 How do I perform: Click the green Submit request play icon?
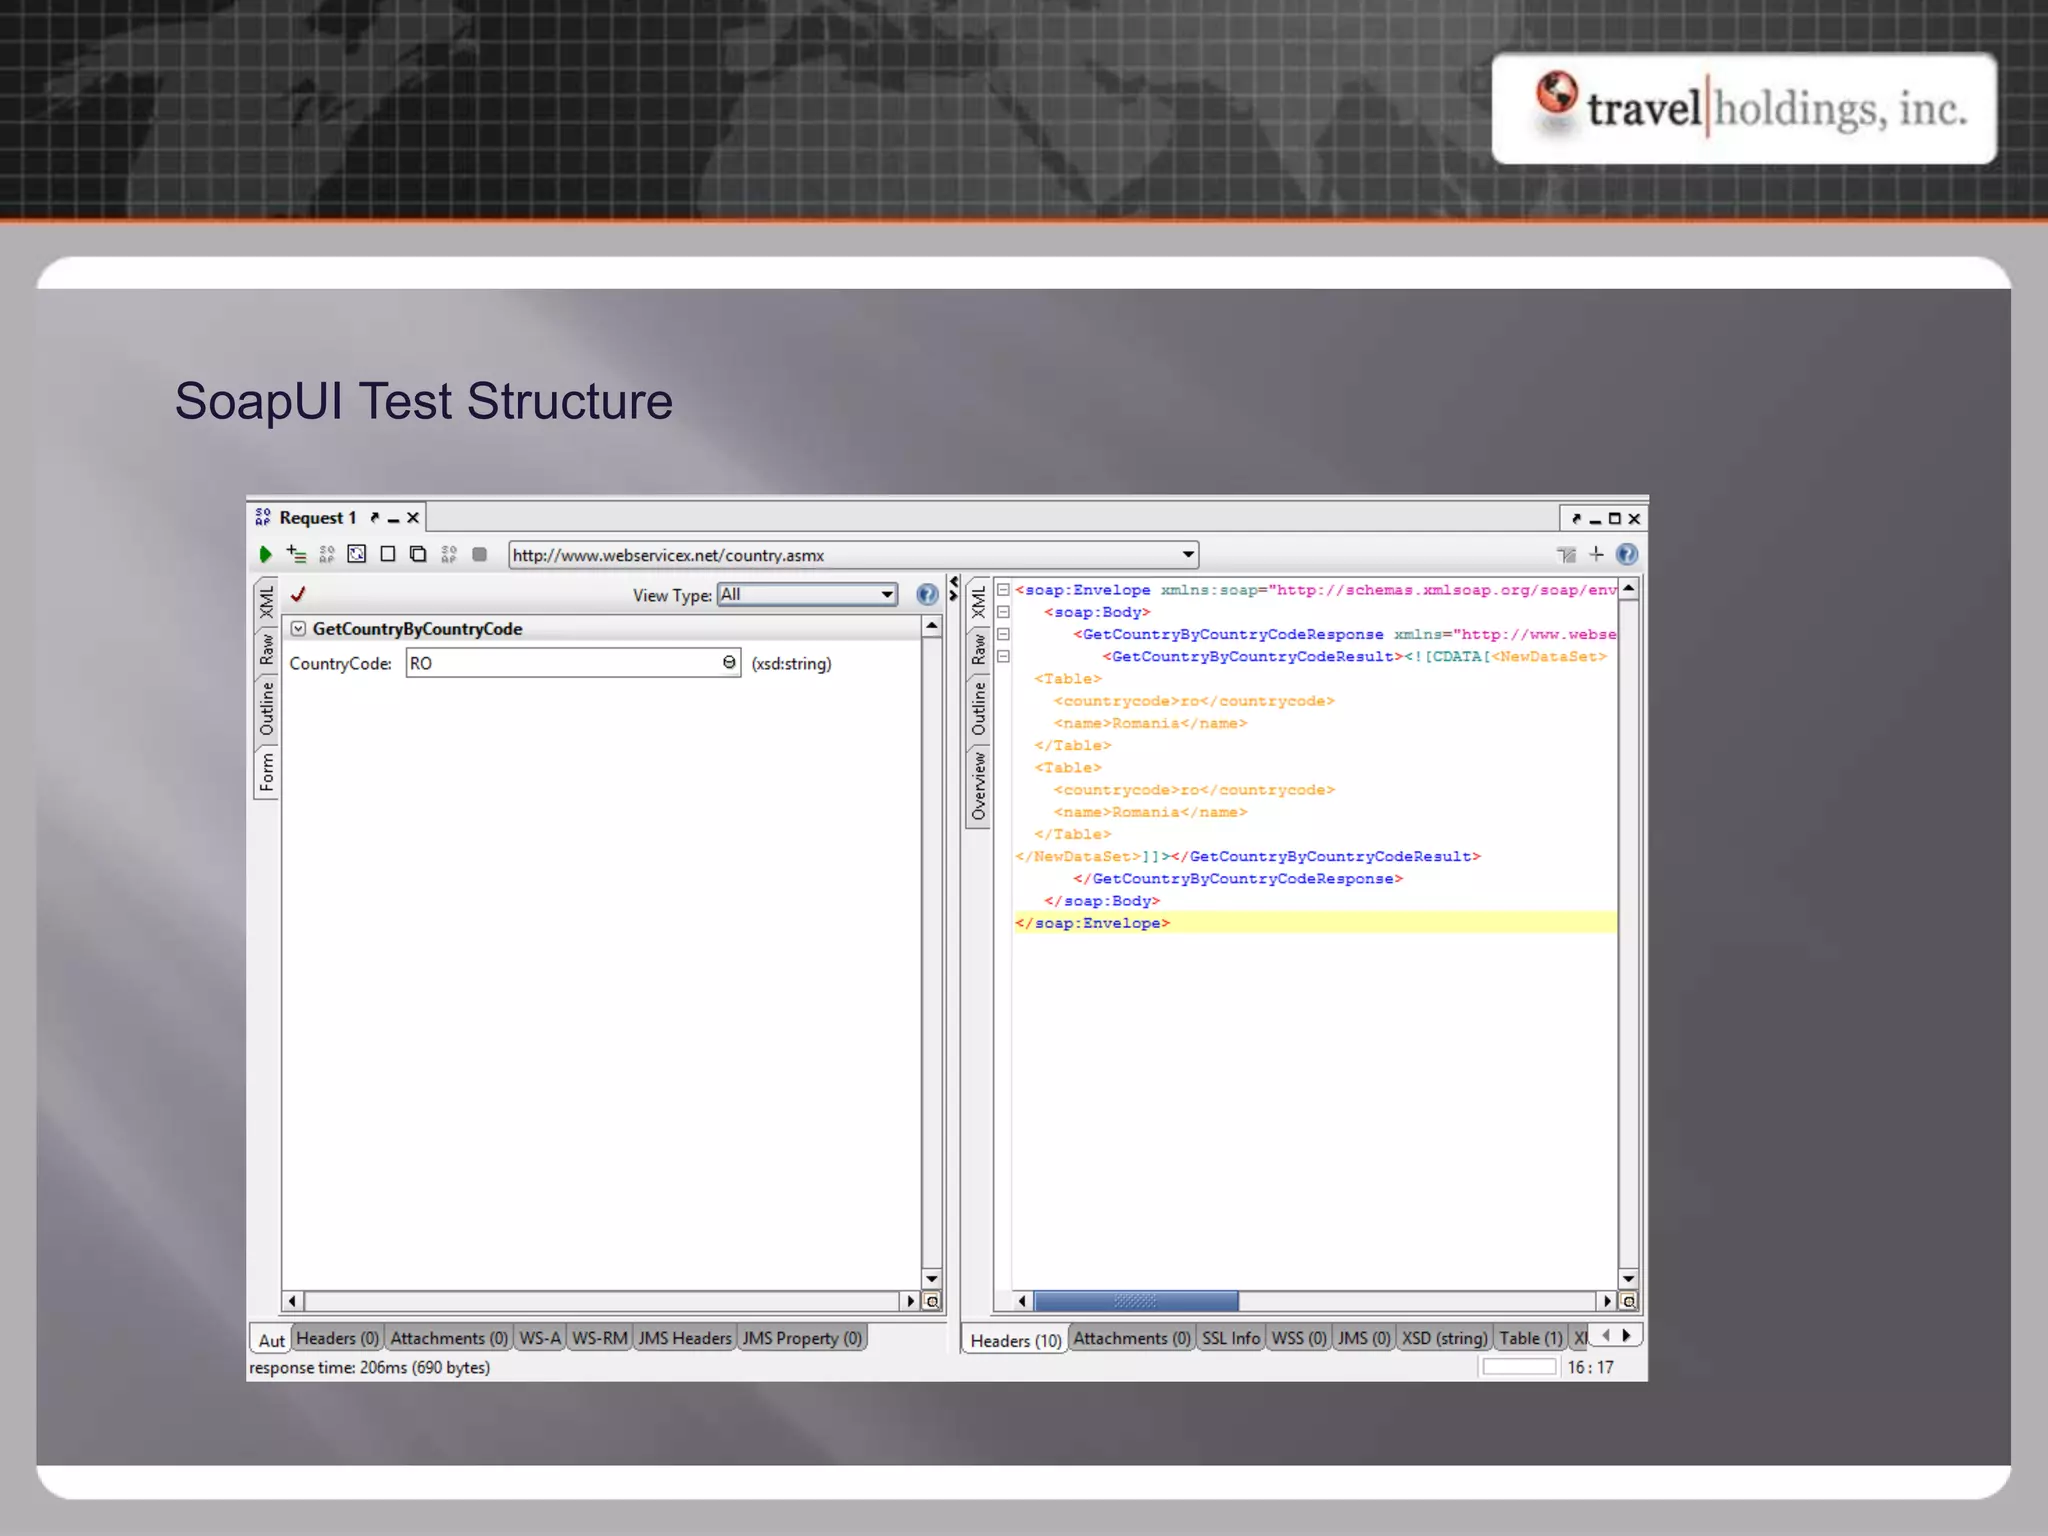[x=265, y=554]
